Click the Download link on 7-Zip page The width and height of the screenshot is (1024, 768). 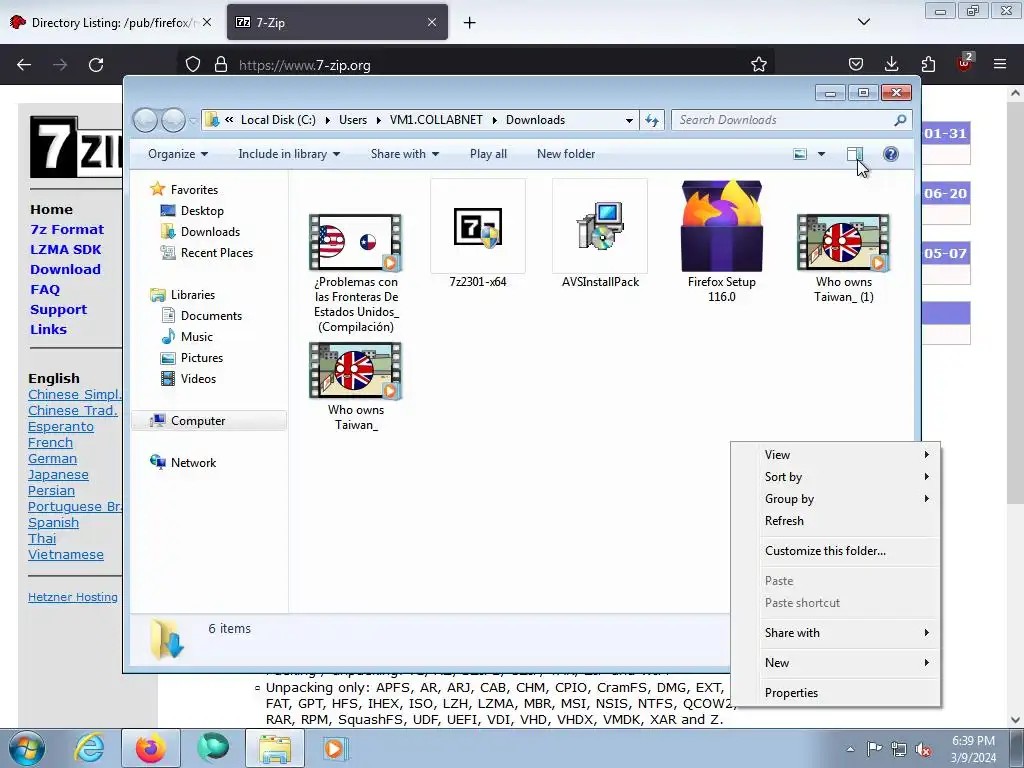(x=65, y=269)
